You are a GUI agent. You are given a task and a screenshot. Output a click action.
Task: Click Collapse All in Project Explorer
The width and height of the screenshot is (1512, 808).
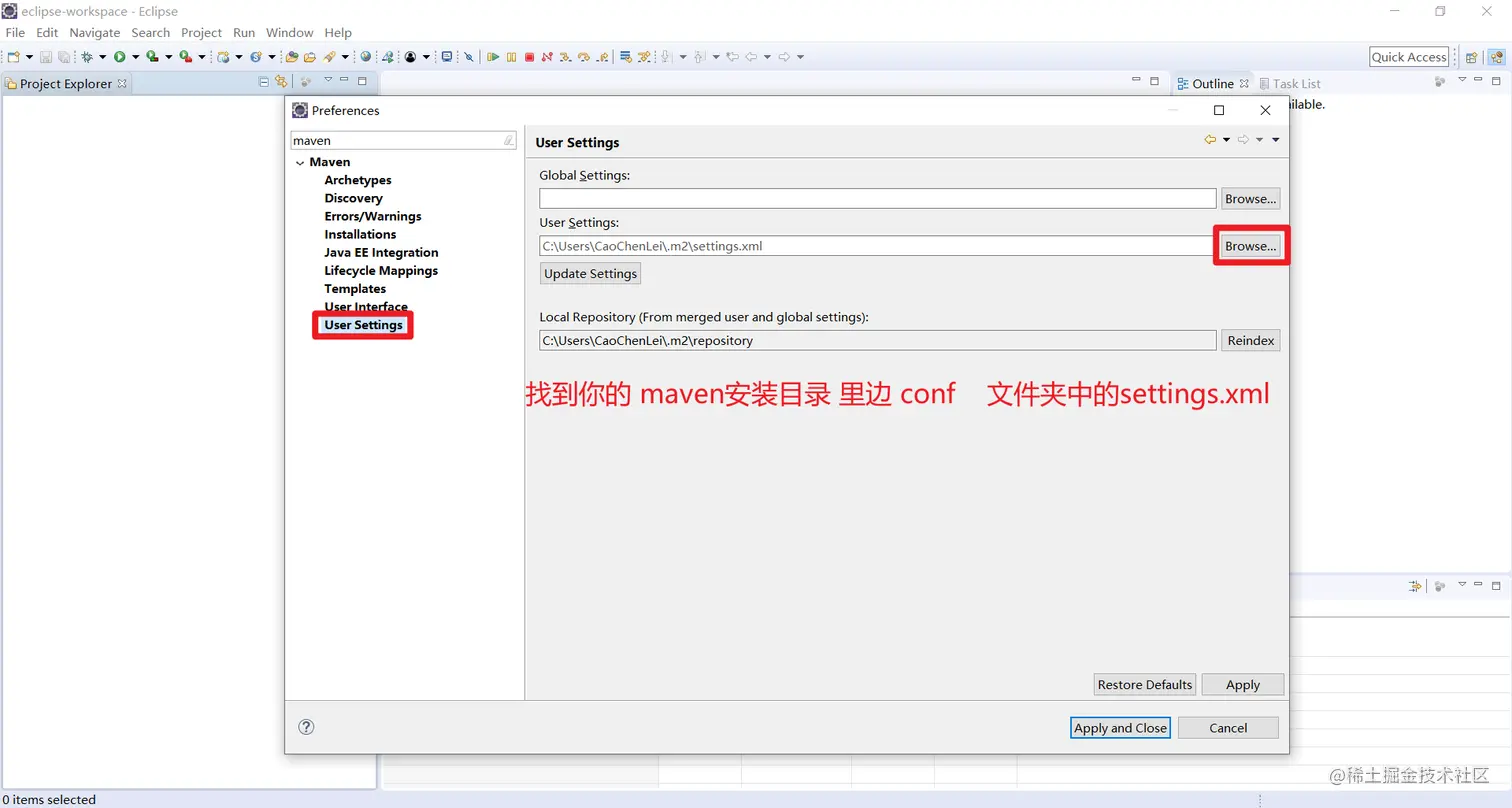point(264,82)
